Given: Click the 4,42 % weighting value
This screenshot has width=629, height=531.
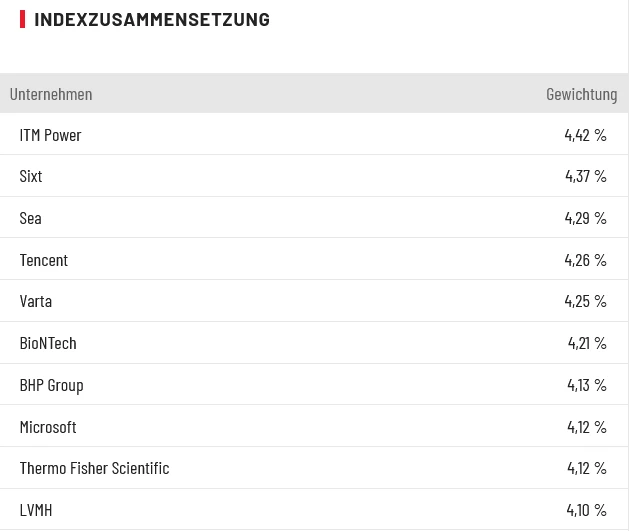Looking at the screenshot, I should click(585, 135).
